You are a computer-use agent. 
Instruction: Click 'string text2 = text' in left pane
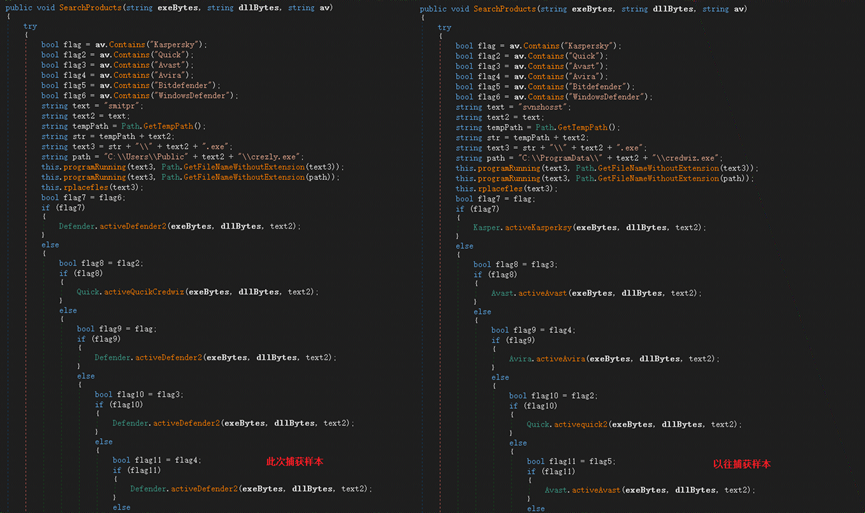[x=86, y=116]
